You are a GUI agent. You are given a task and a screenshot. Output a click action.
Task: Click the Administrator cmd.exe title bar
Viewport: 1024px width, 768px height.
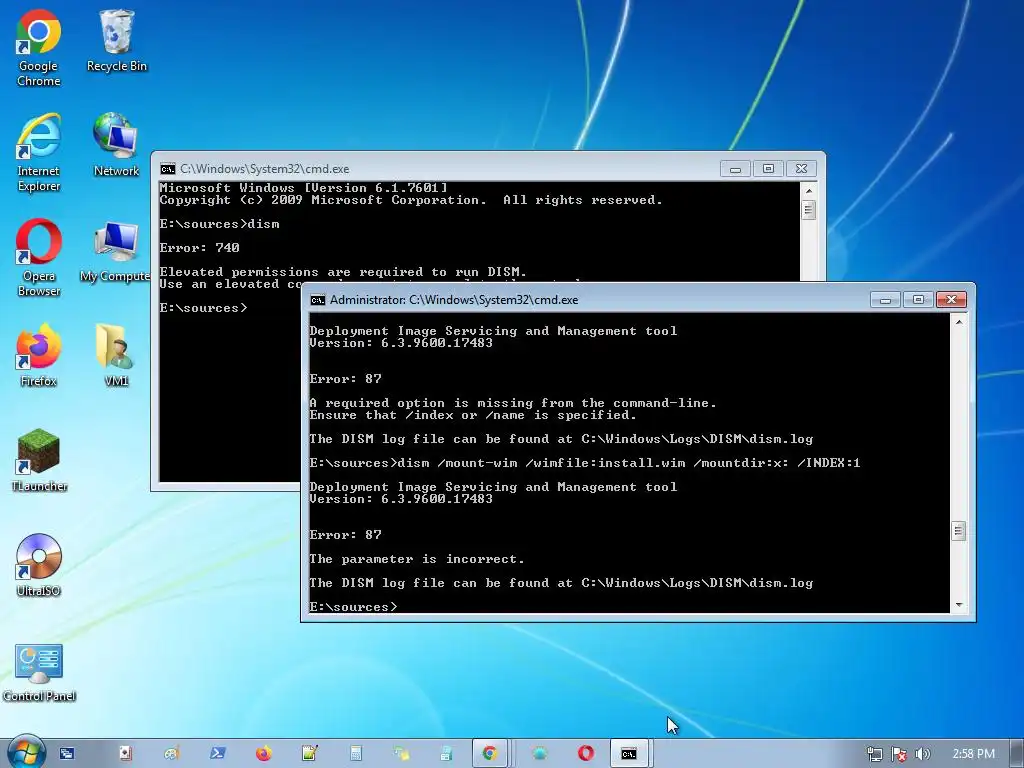click(588, 300)
